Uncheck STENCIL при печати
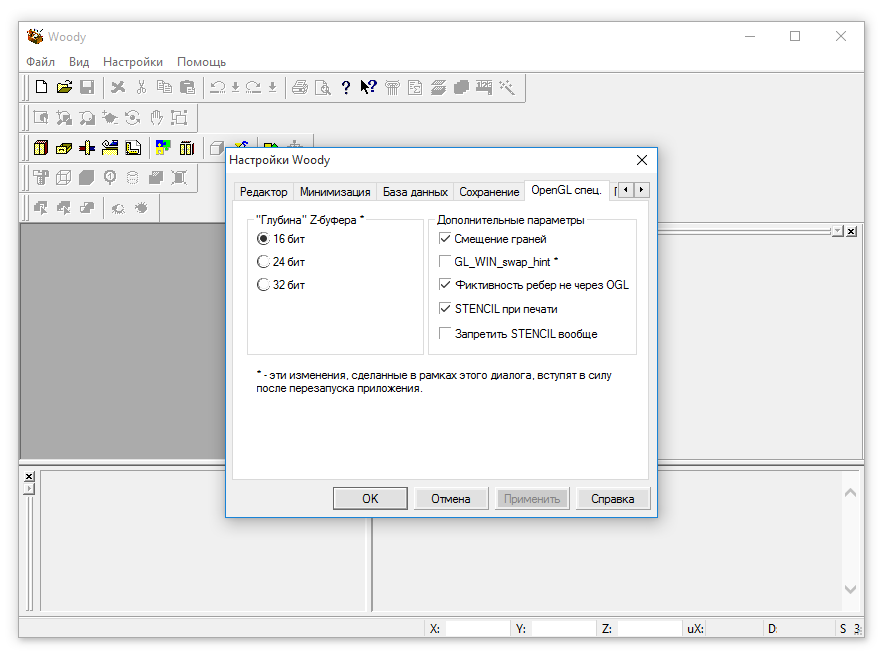This screenshot has width=885, height=655. coord(498,309)
